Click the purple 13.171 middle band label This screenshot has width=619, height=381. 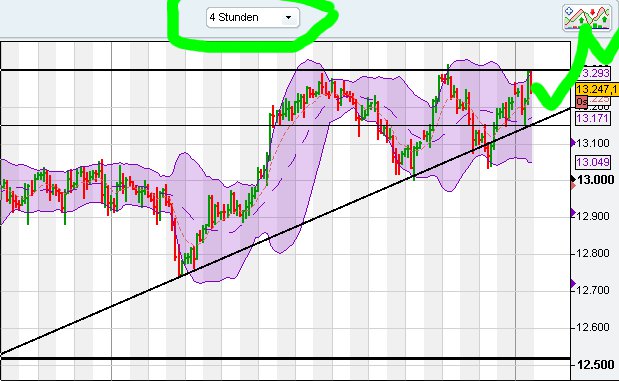[x=593, y=118]
